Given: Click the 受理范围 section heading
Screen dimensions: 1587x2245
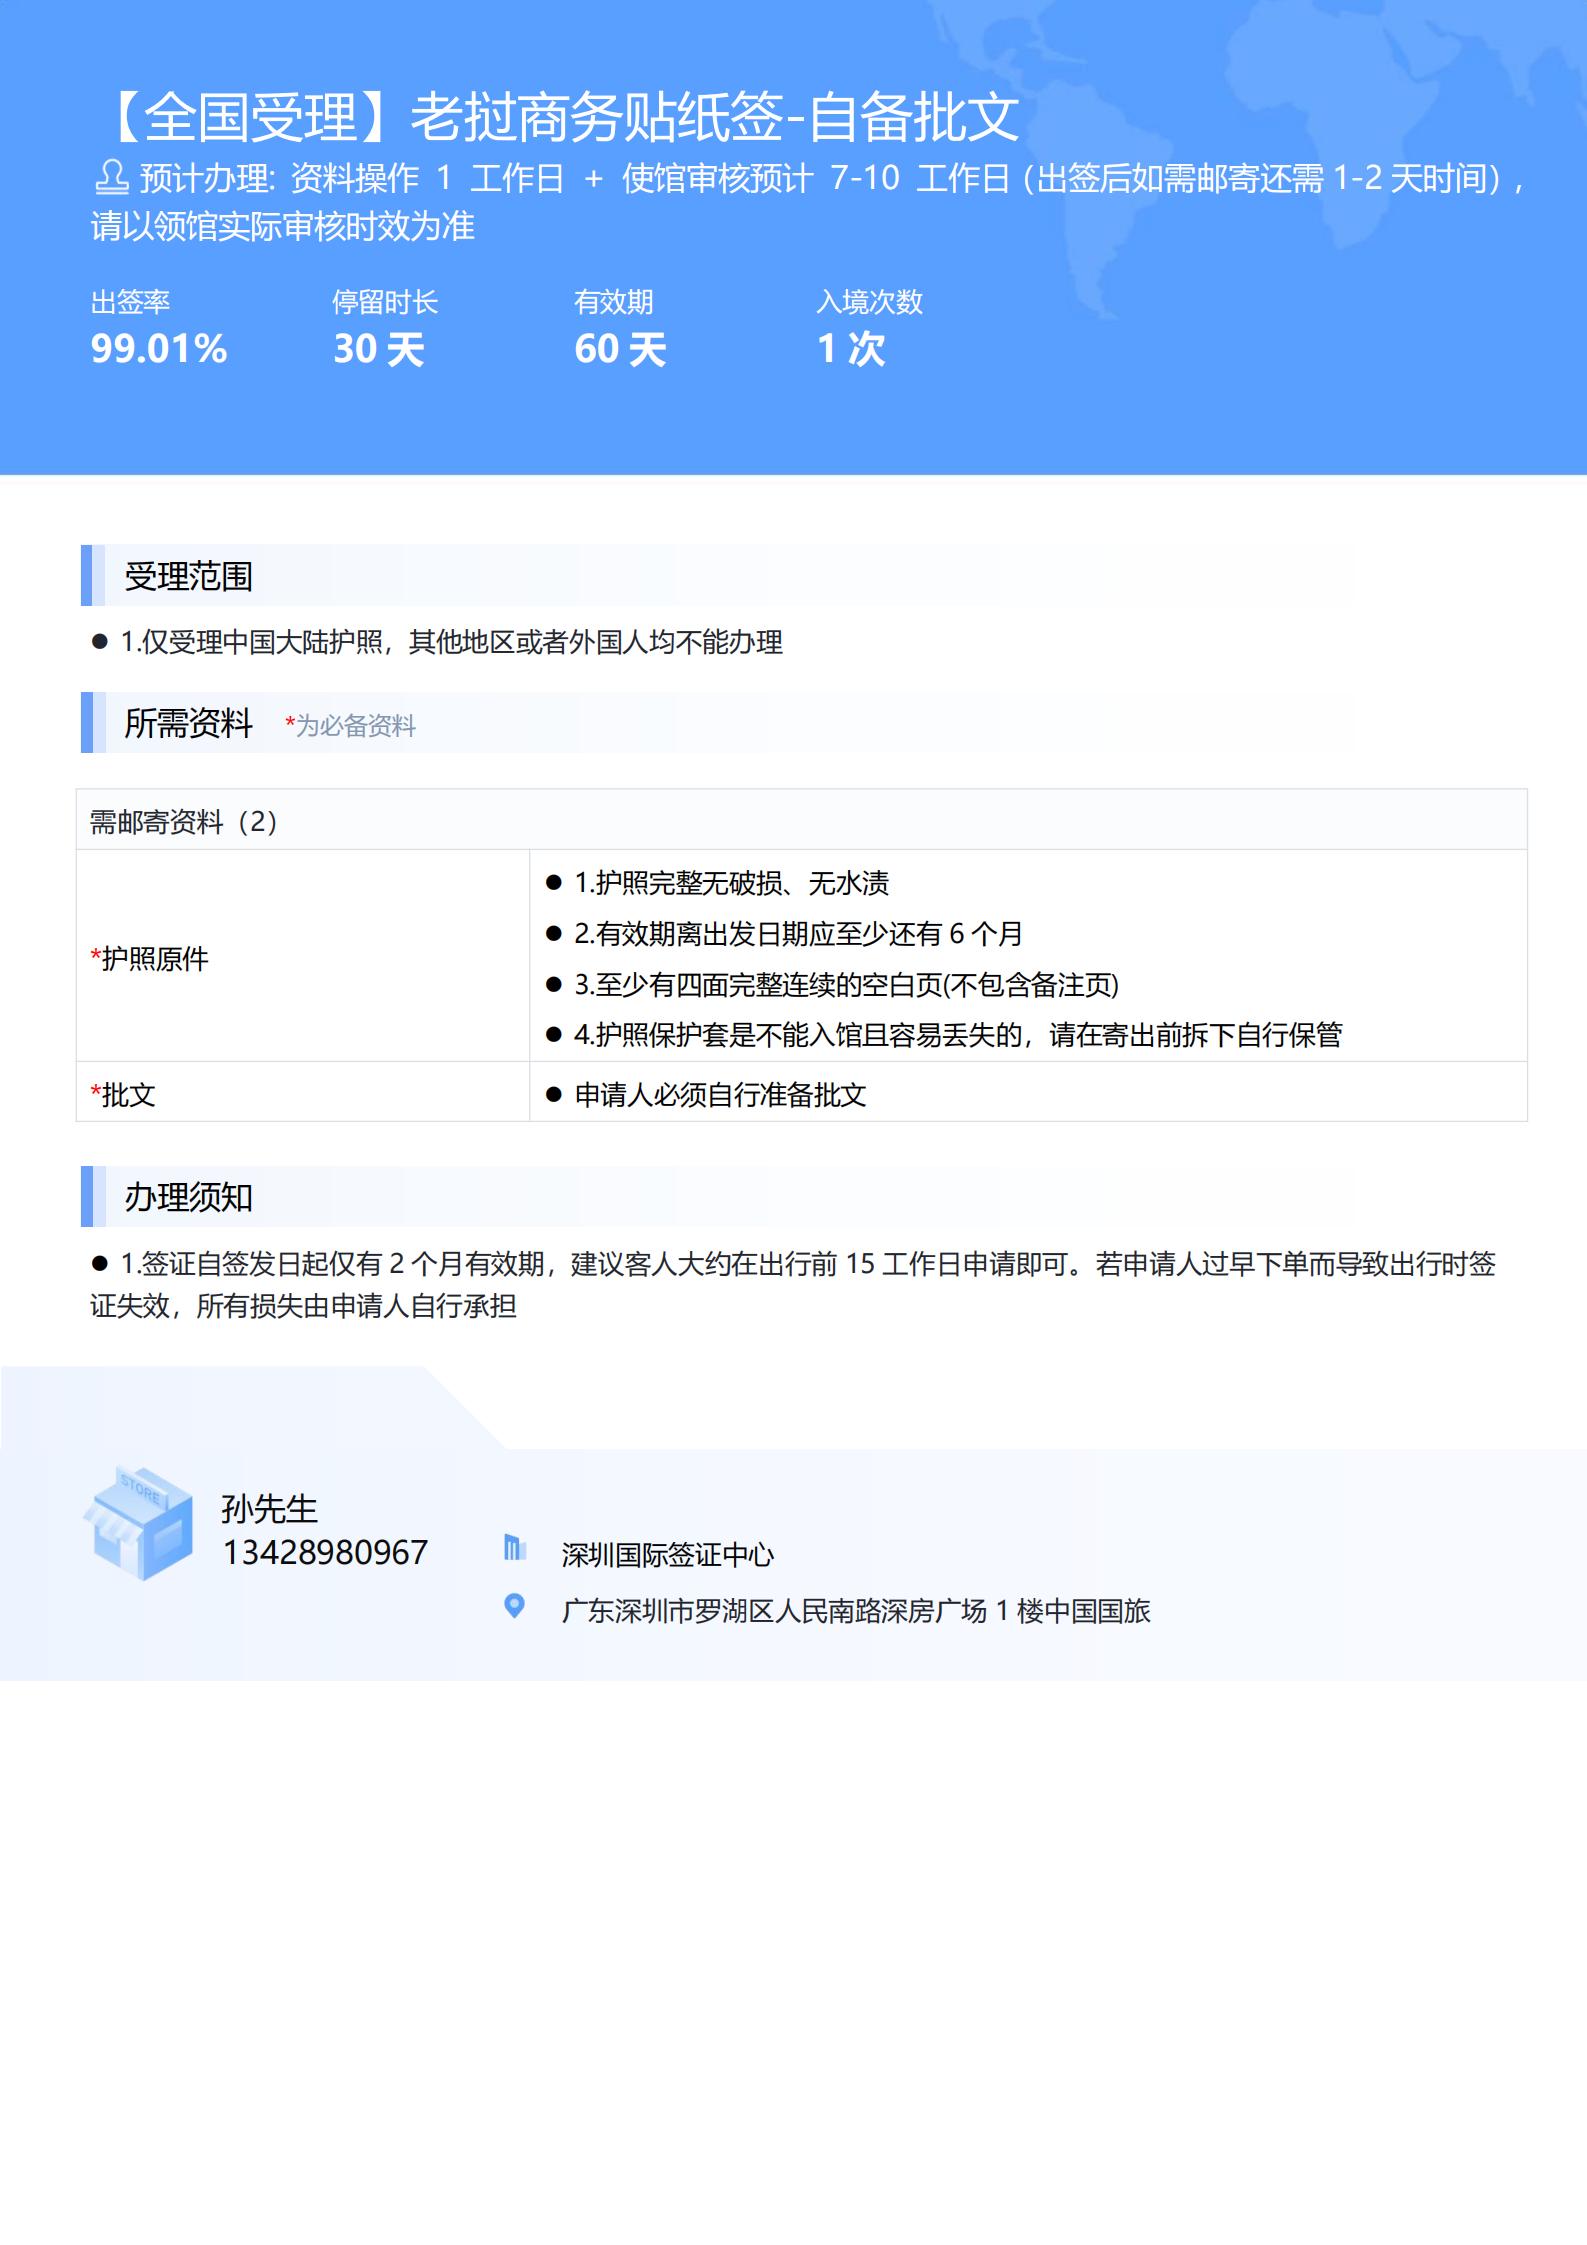Looking at the screenshot, I should click(188, 576).
